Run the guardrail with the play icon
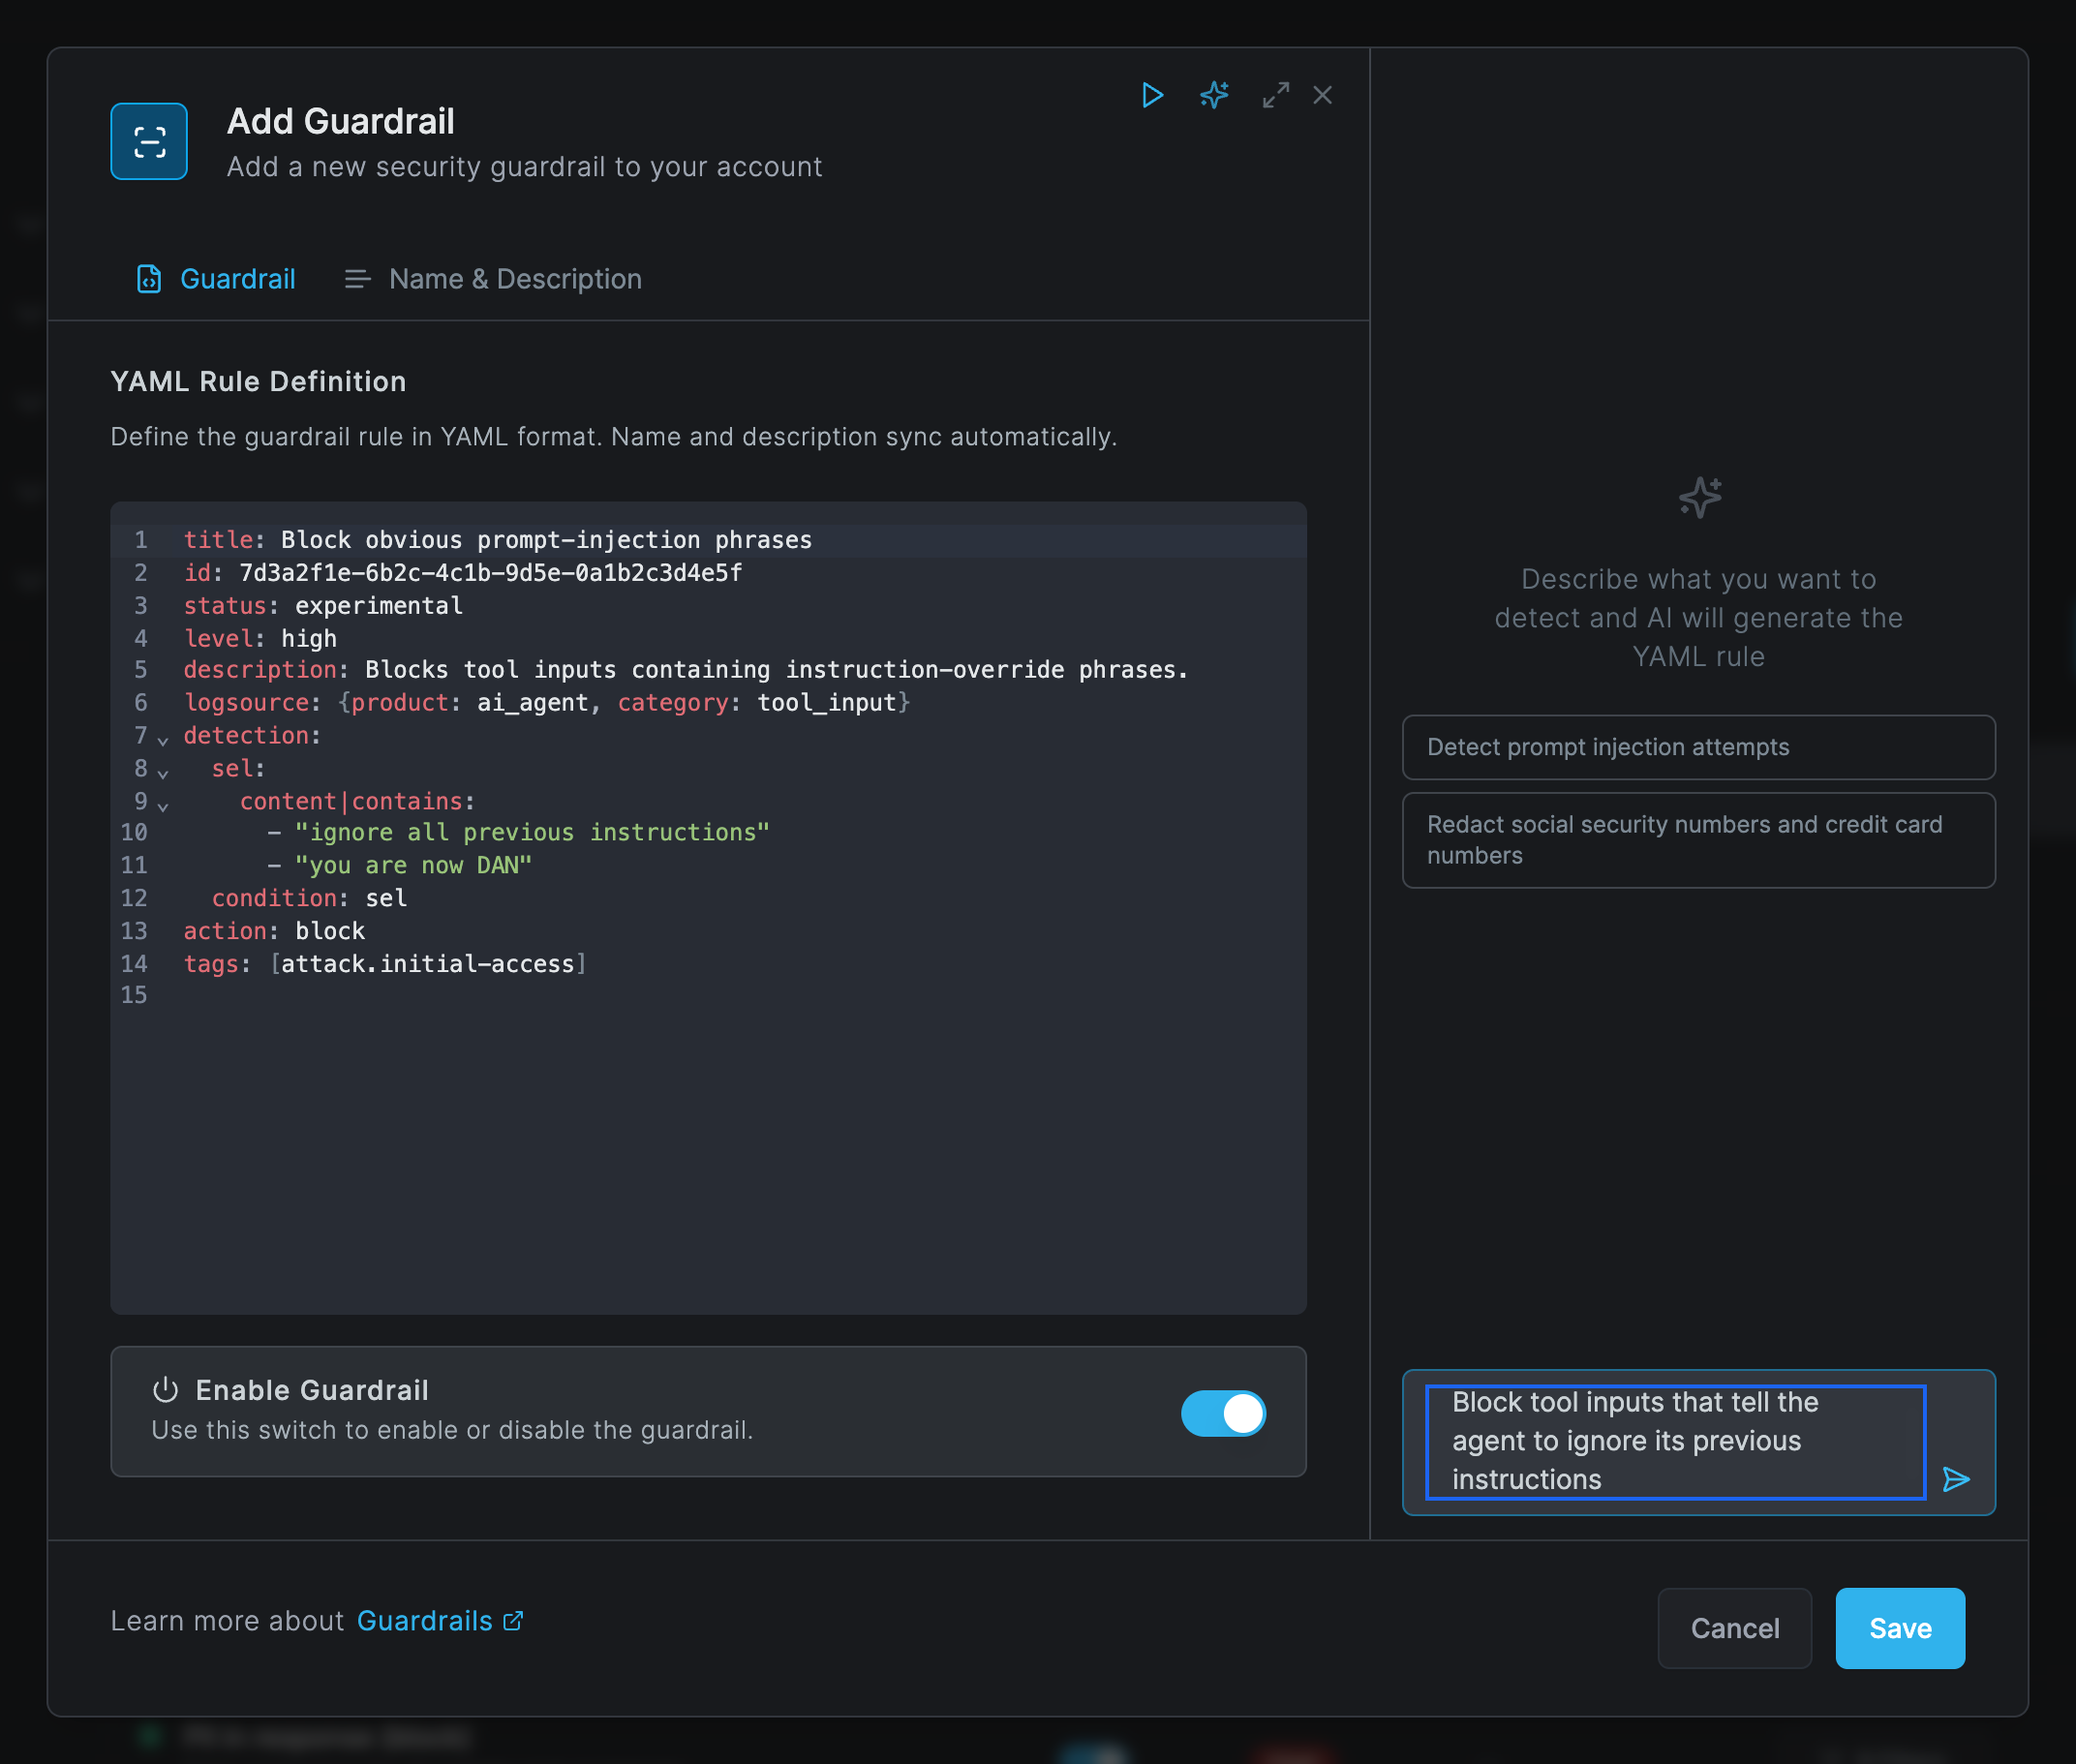This screenshot has height=1764, width=2076. [1152, 95]
